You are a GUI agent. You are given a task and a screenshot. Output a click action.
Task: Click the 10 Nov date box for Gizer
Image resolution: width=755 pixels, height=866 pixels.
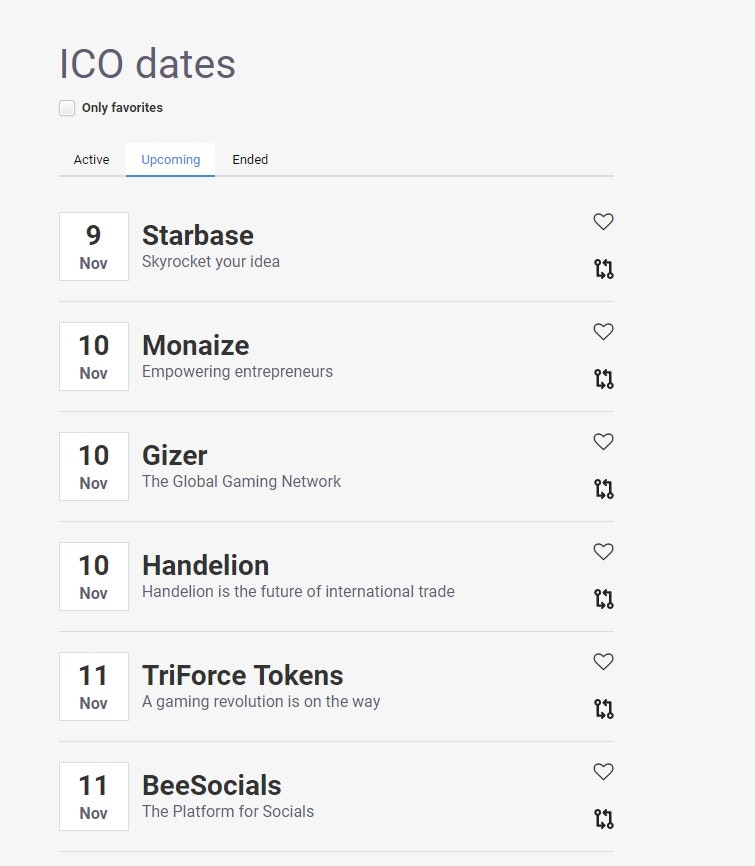coord(94,466)
